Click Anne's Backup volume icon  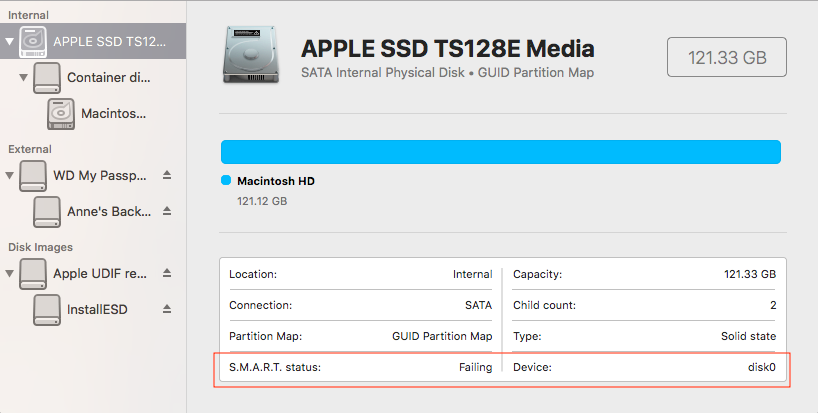47,211
